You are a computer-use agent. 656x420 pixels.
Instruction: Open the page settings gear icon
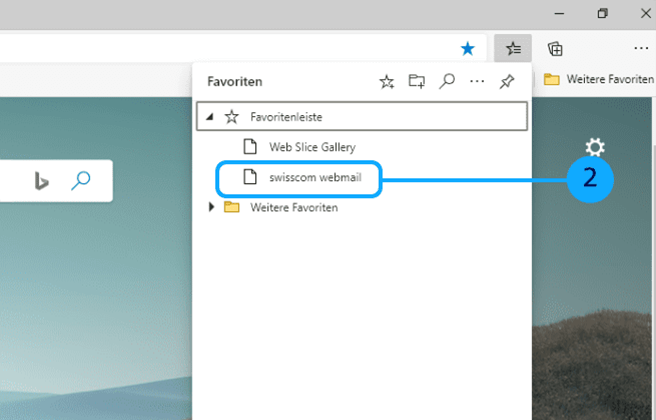click(x=595, y=148)
